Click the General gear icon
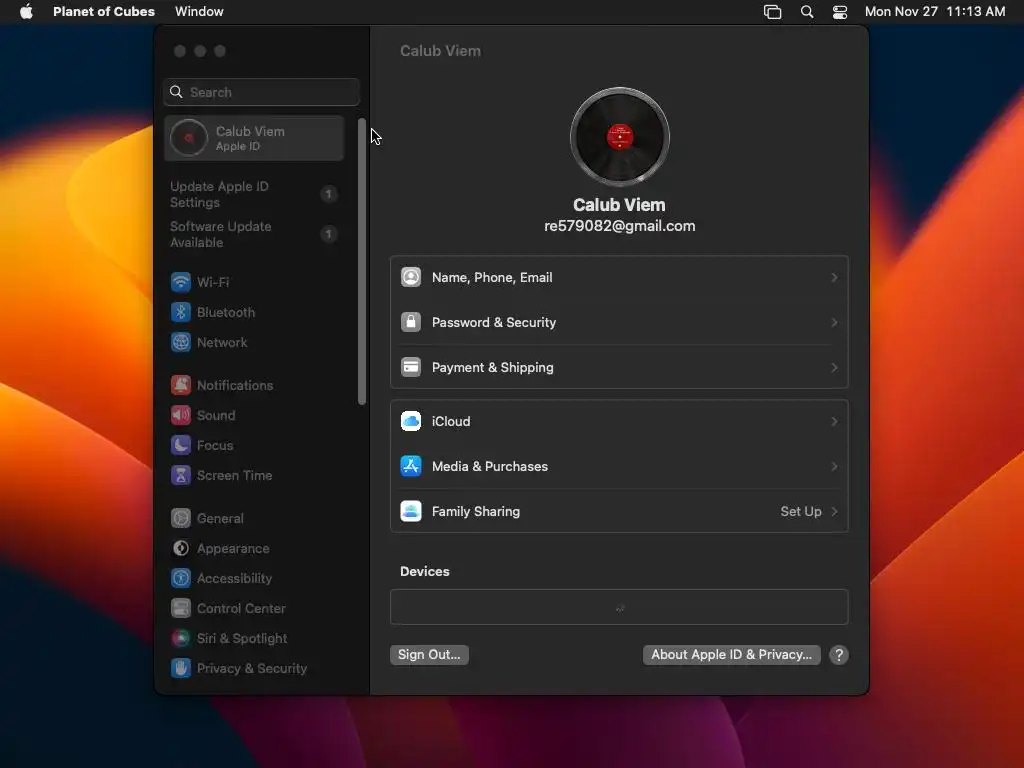This screenshot has width=1024, height=768. click(181, 519)
